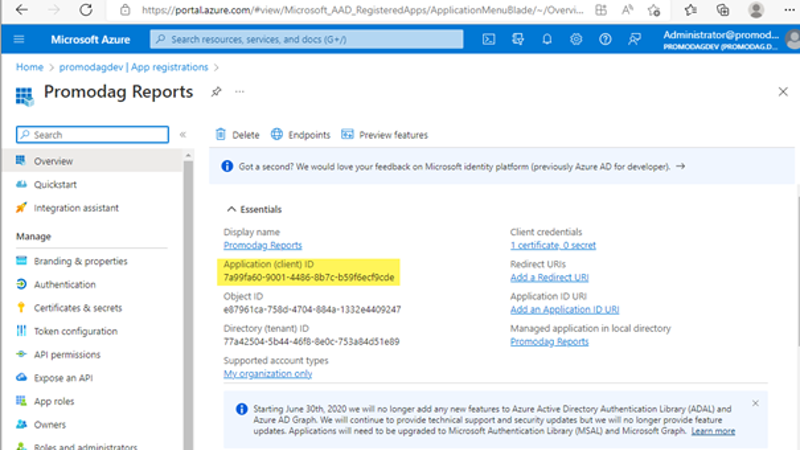The height and width of the screenshot is (450, 800).
Task: Open the notifications bell
Action: [547, 40]
